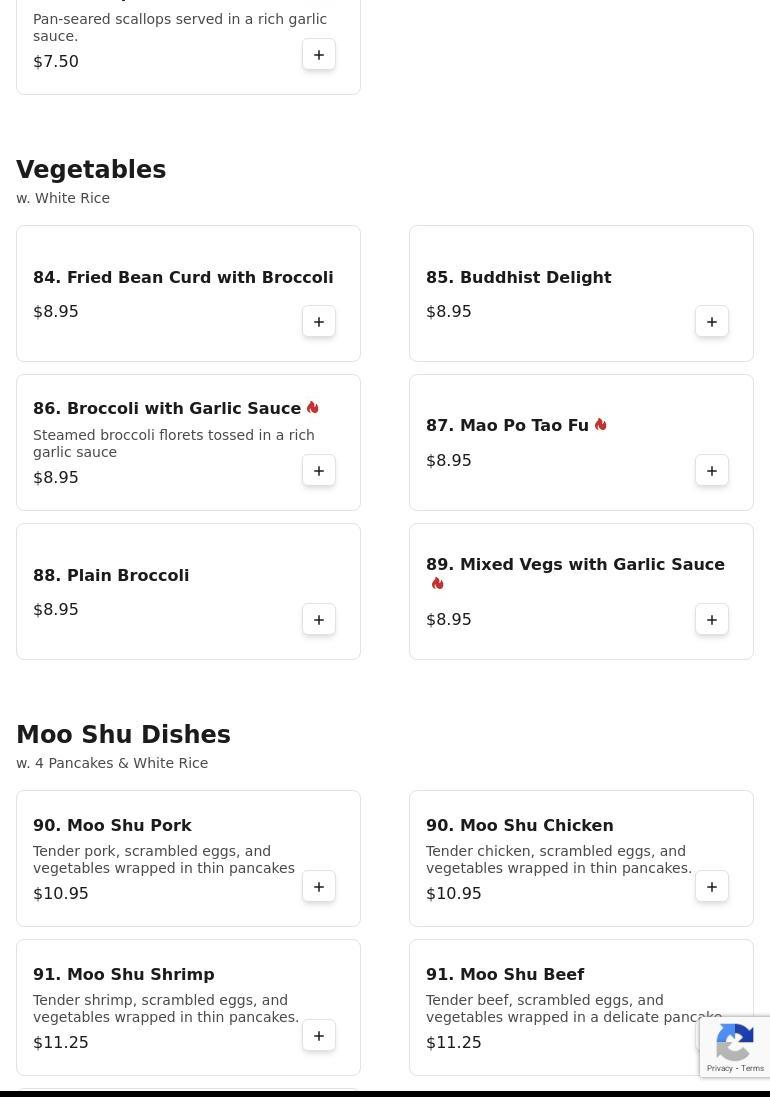Select the 91. Moo Shu Beef card title

505,974
